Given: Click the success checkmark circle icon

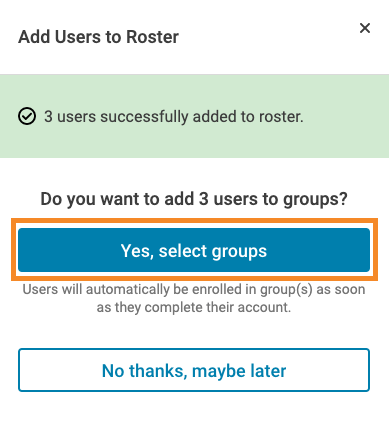Looking at the screenshot, I should pos(27,116).
